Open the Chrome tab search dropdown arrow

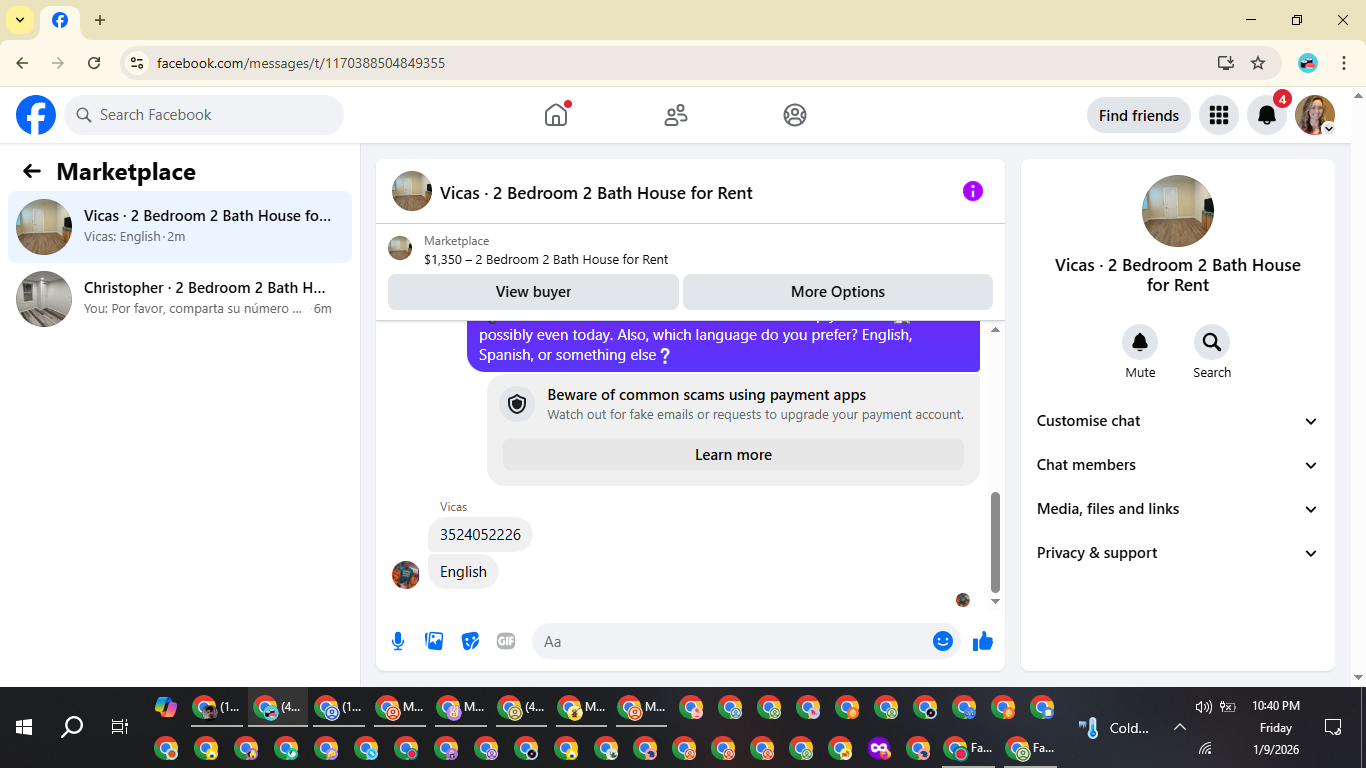tap(19, 20)
